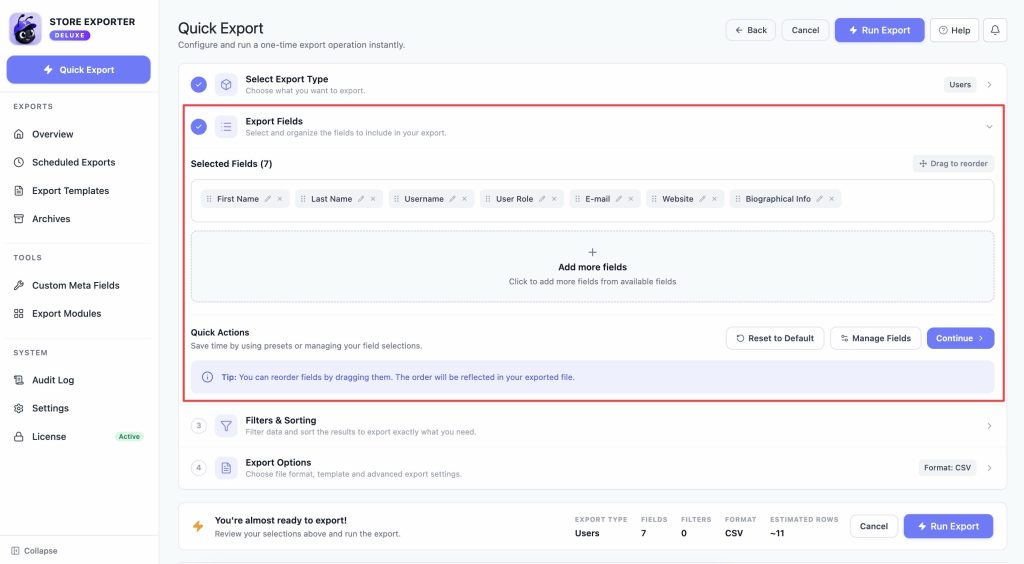
Task: Remove the Website field chip
Action: (714, 199)
